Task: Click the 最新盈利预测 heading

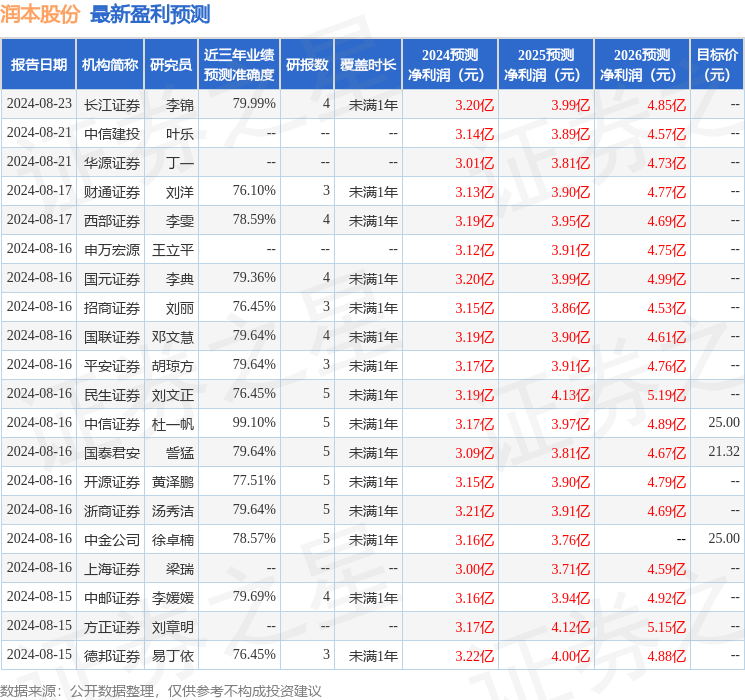Action: (150, 14)
